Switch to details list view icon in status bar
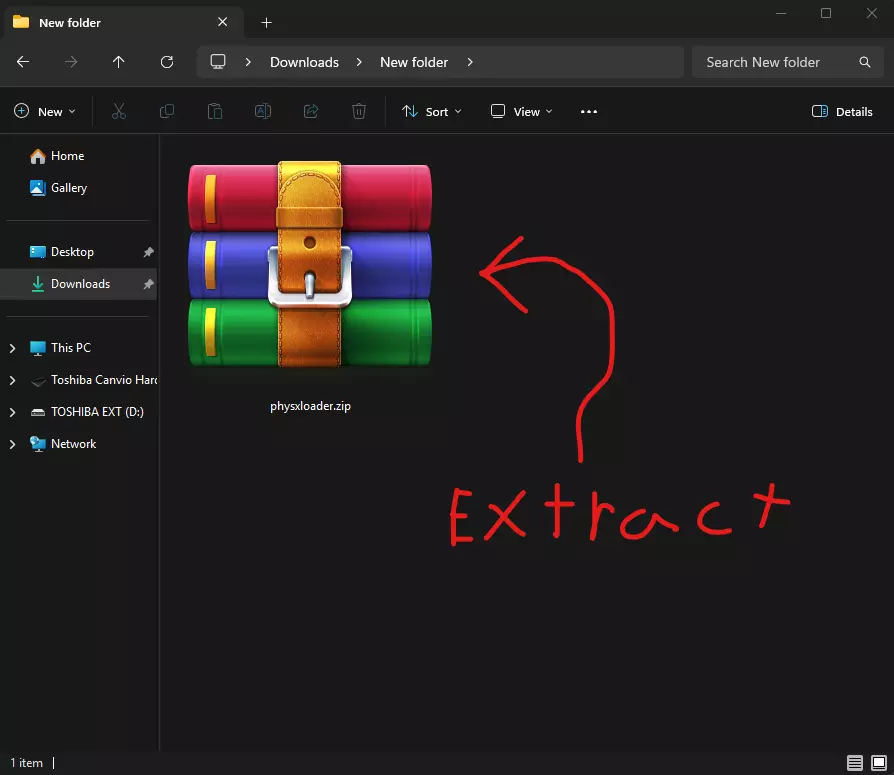The width and height of the screenshot is (894, 775). click(854, 762)
